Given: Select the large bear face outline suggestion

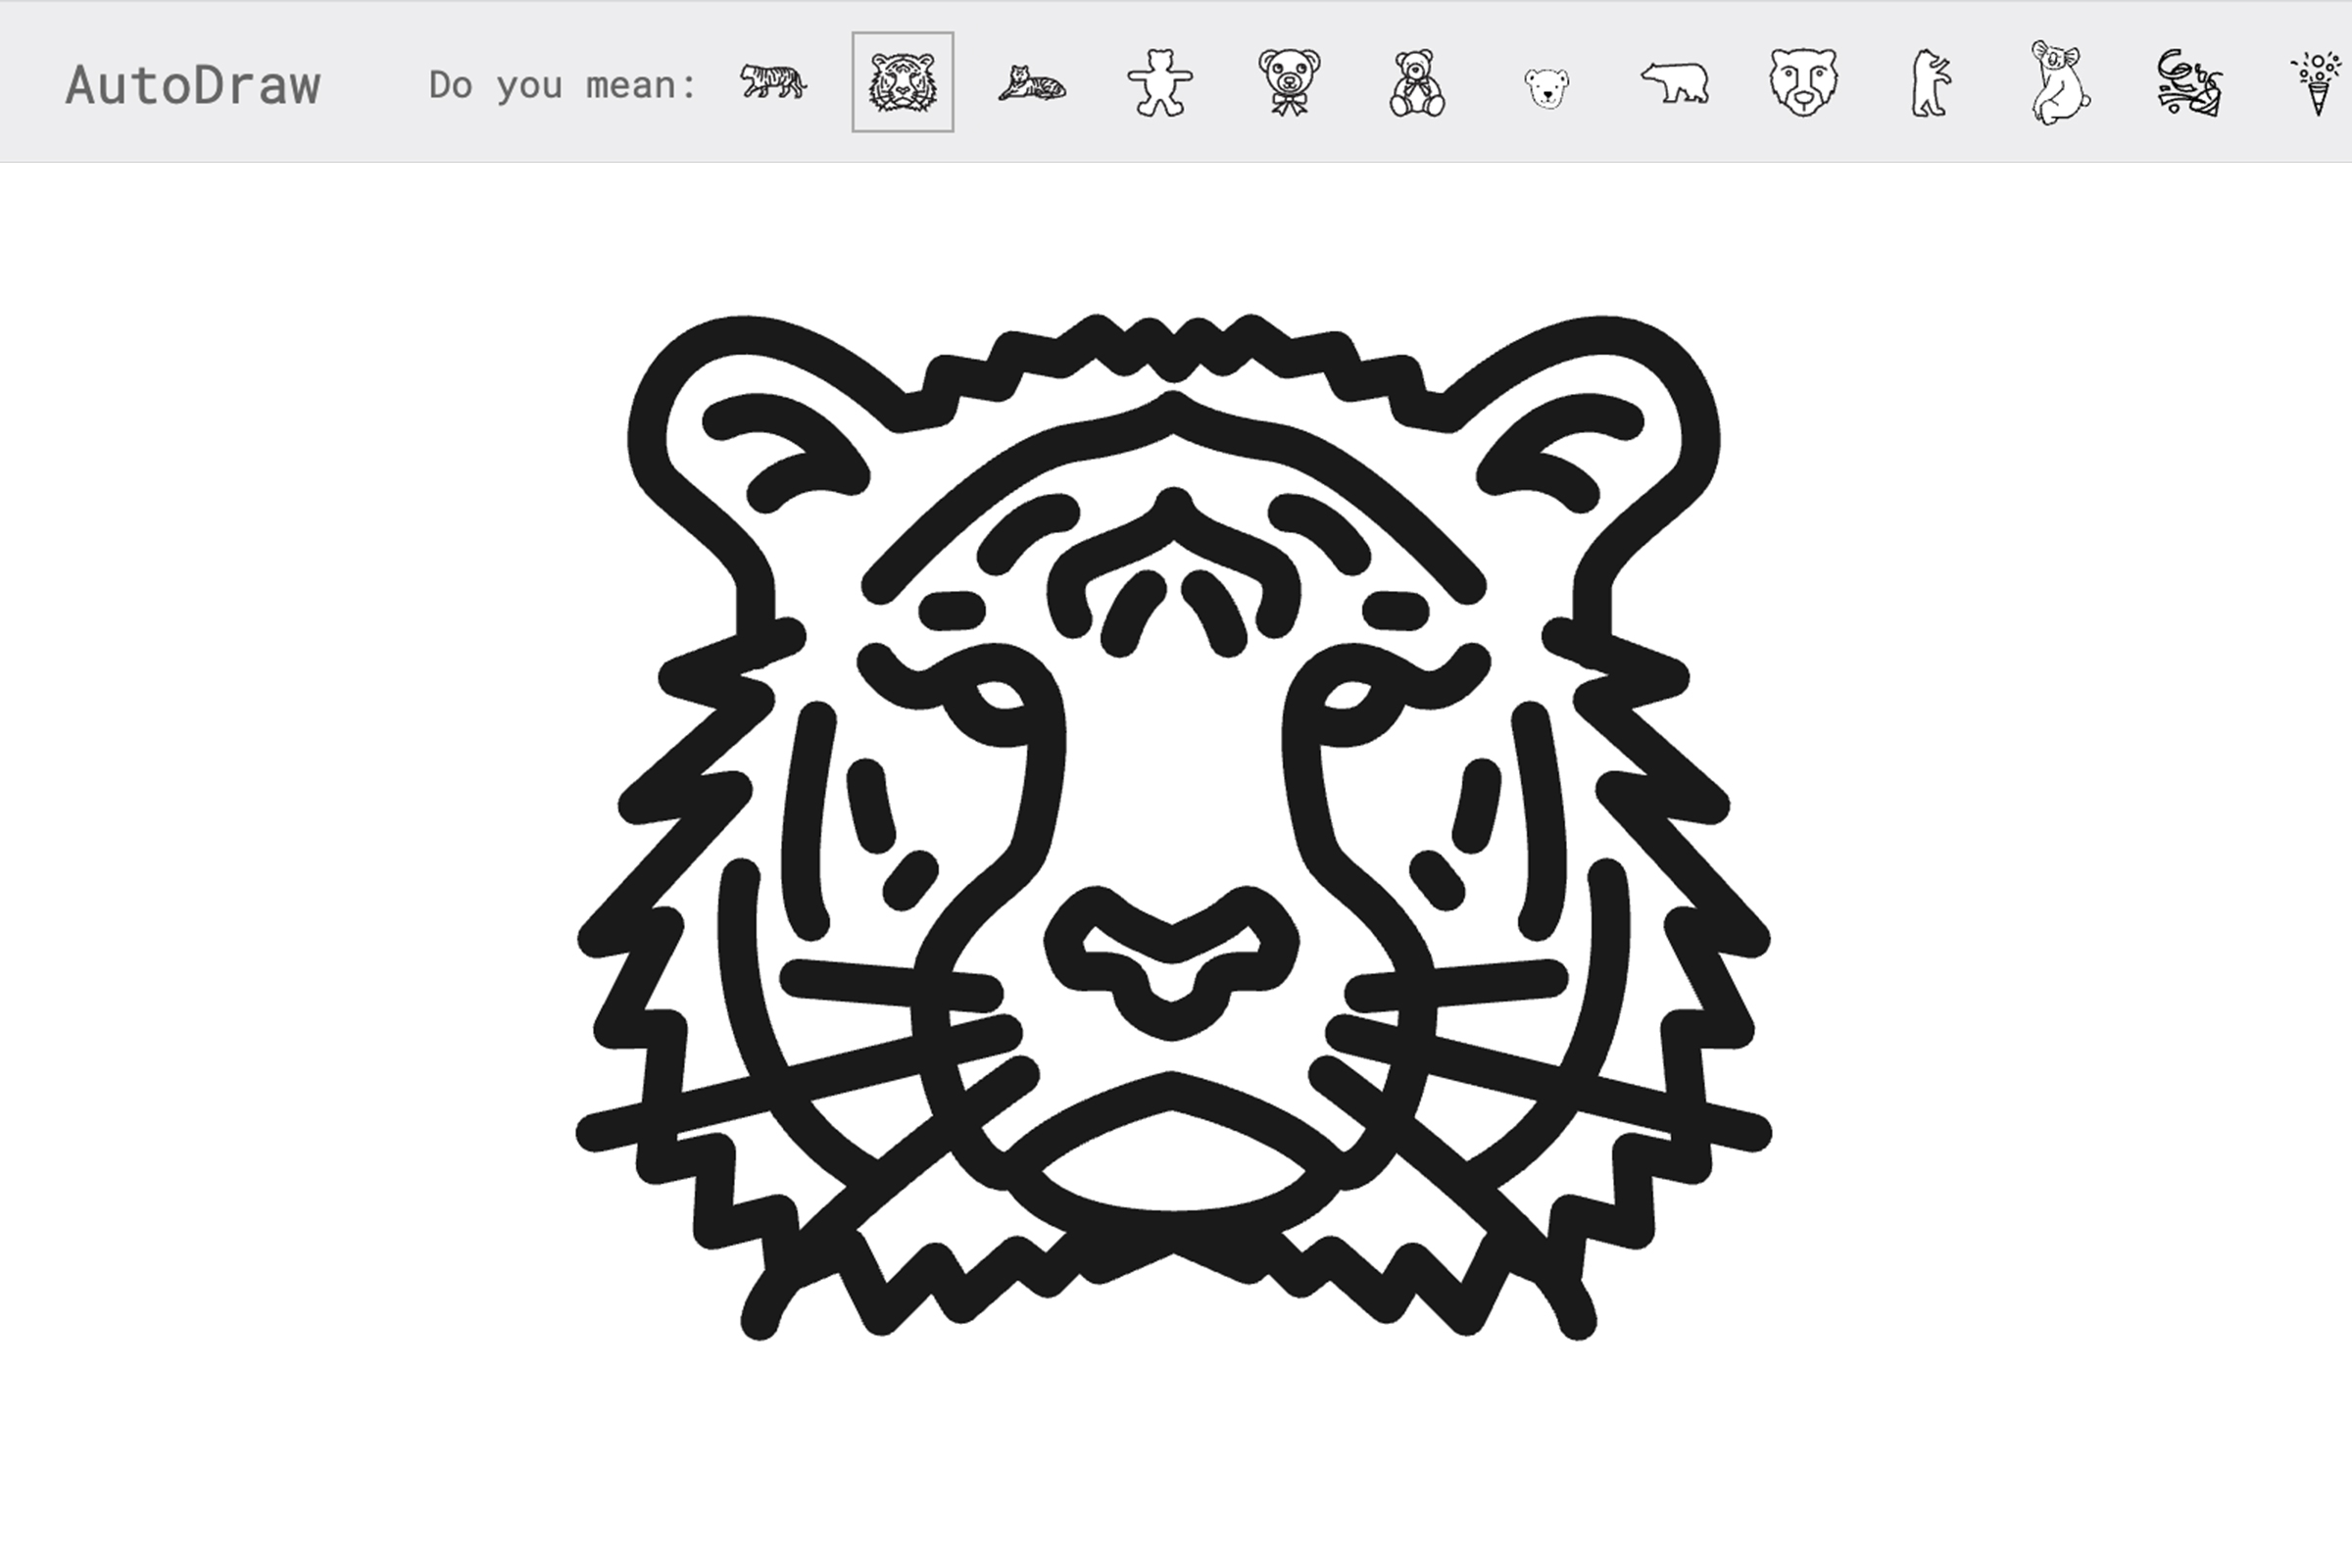Looking at the screenshot, I should 1803,82.
